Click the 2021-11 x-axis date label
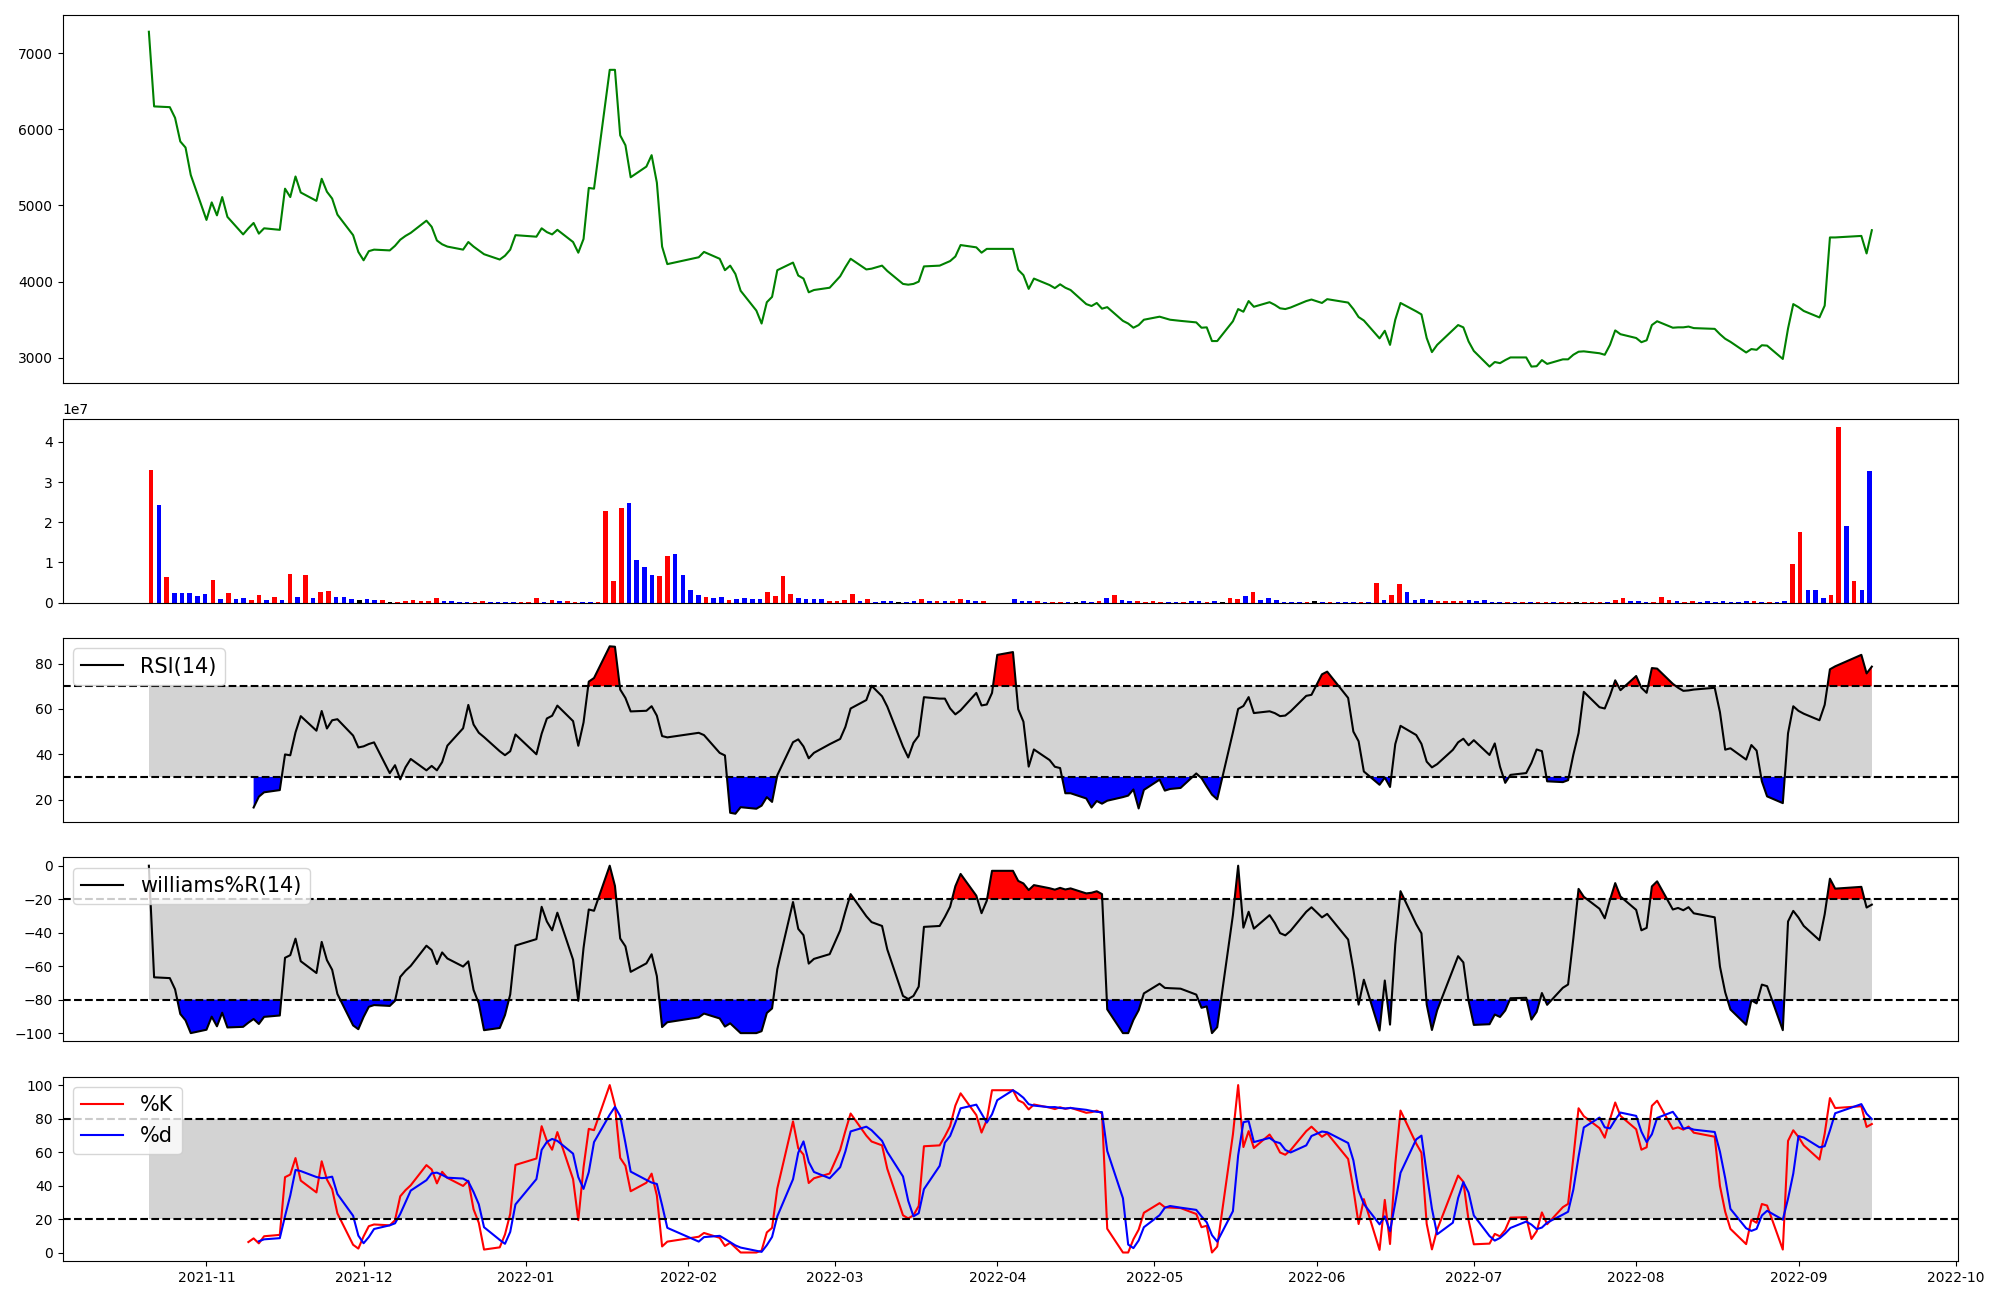2000x1300 pixels. (x=206, y=1277)
